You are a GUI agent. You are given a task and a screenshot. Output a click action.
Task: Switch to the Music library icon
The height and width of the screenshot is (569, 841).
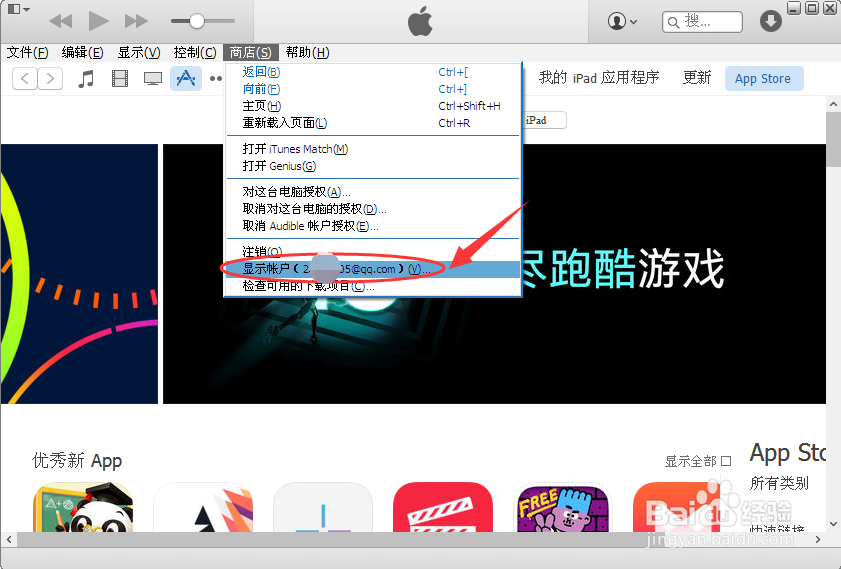click(x=86, y=79)
